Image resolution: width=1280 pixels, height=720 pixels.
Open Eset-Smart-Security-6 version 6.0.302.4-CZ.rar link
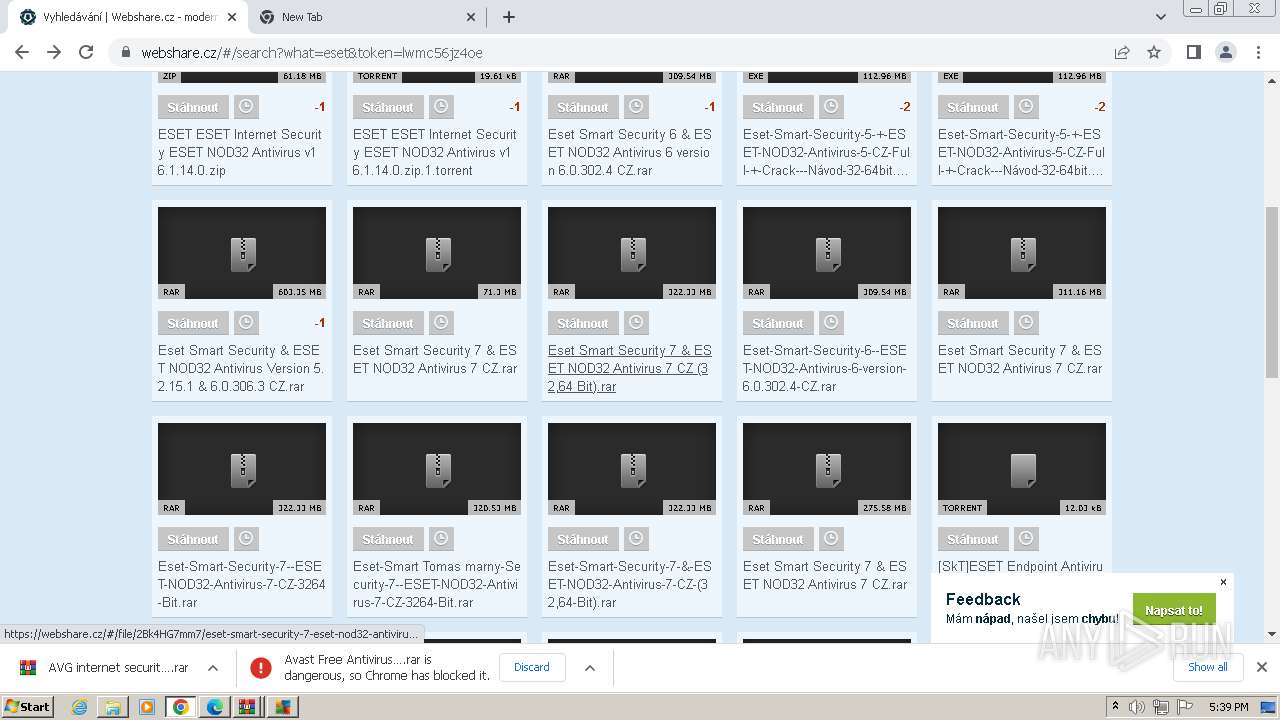[x=825, y=368]
